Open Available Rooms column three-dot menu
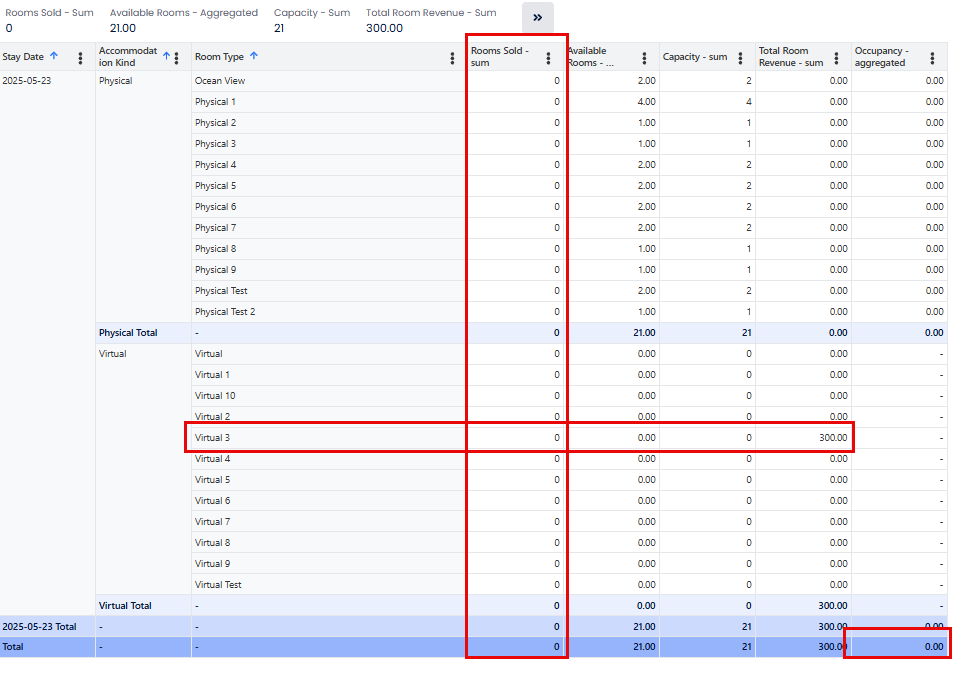Screen dimensions: 959x673 click(644, 58)
